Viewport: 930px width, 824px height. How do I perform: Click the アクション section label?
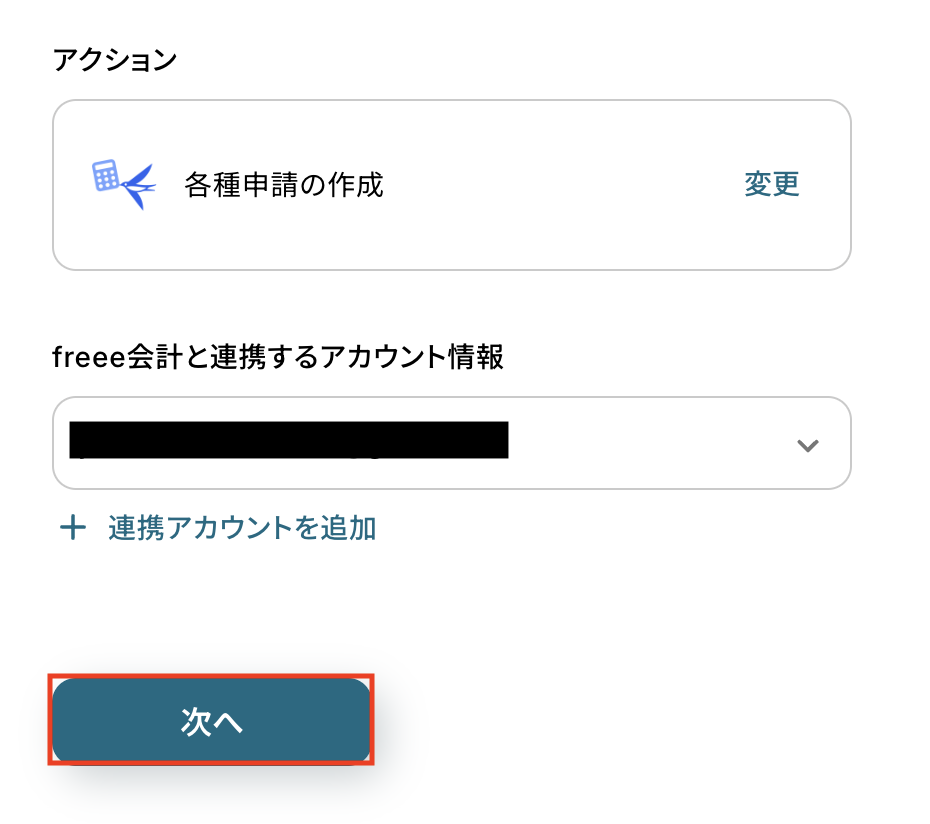114,60
